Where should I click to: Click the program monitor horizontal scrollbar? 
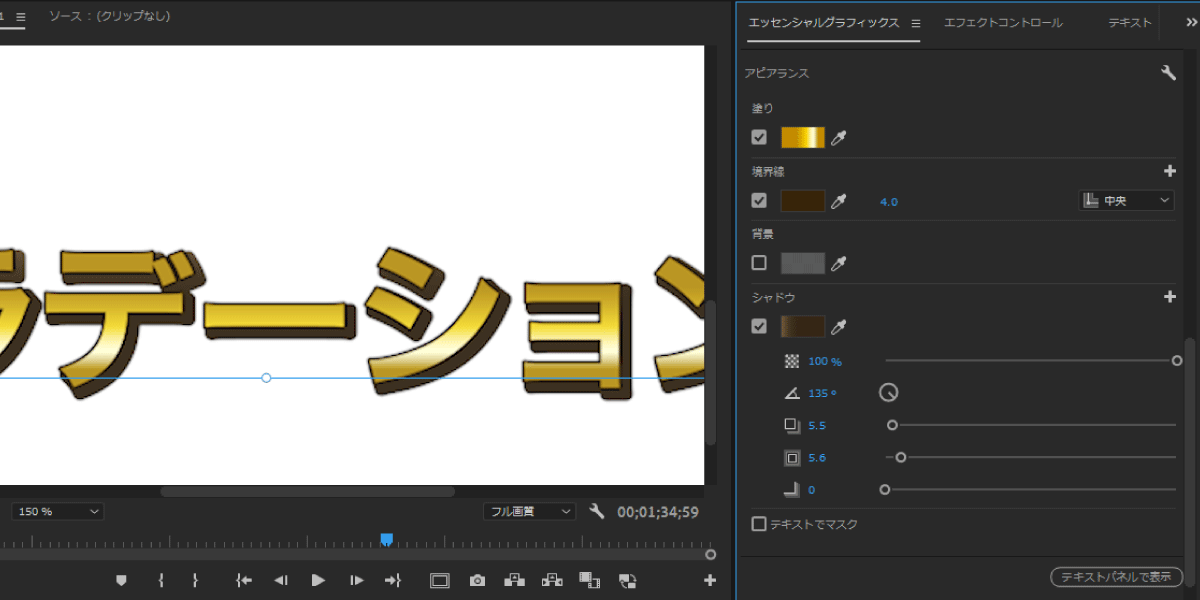(307, 491)
